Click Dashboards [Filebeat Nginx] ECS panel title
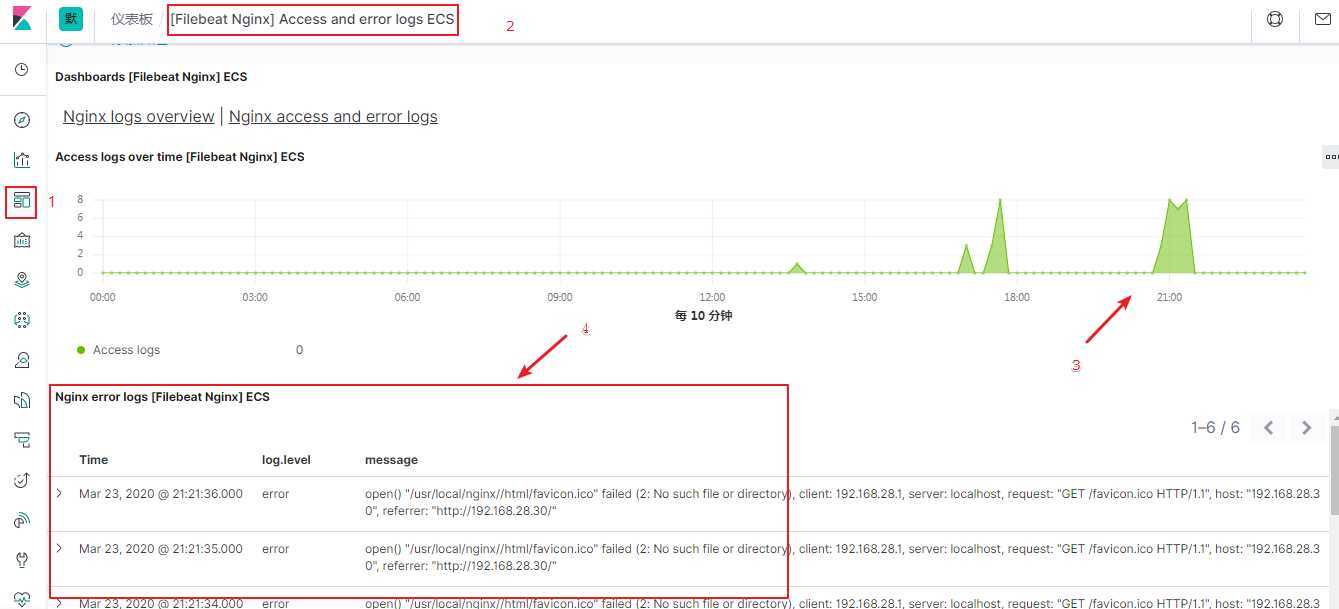Image resolution: width=1339 pixels, height=609 pixels. click(x=151, y=77)
